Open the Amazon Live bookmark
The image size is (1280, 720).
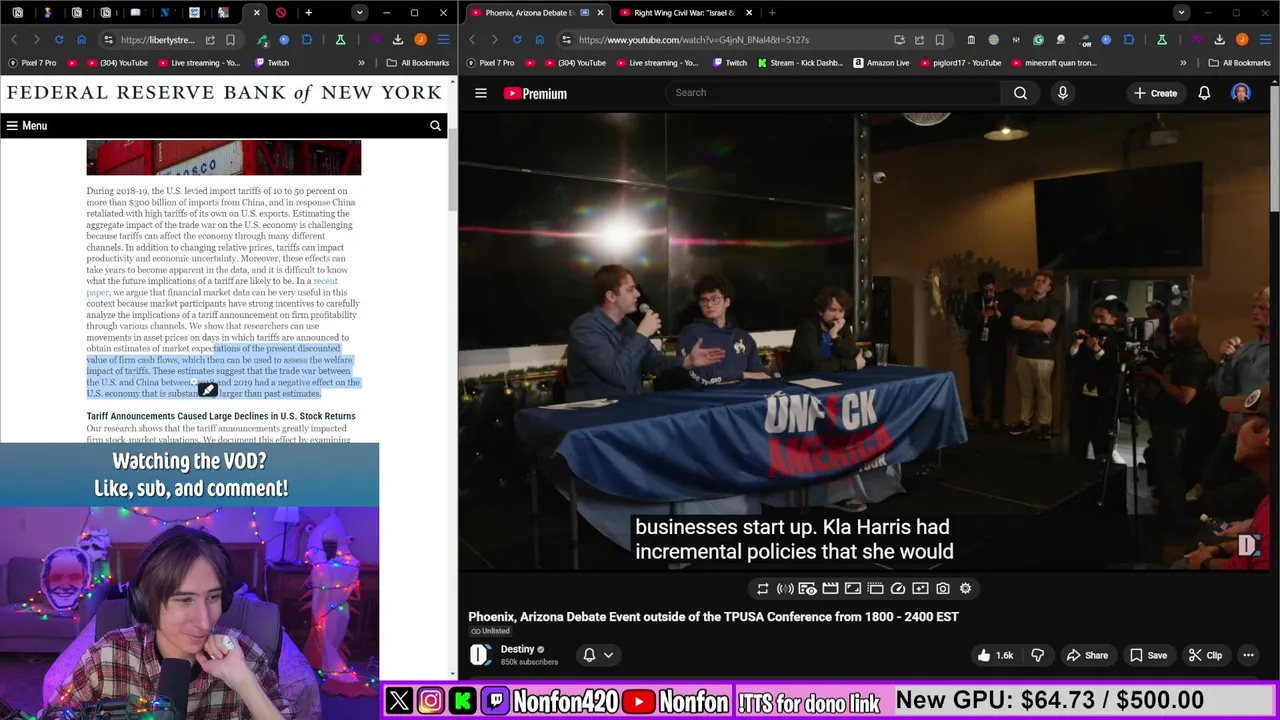pyautogui.click(x=881, y=63)
